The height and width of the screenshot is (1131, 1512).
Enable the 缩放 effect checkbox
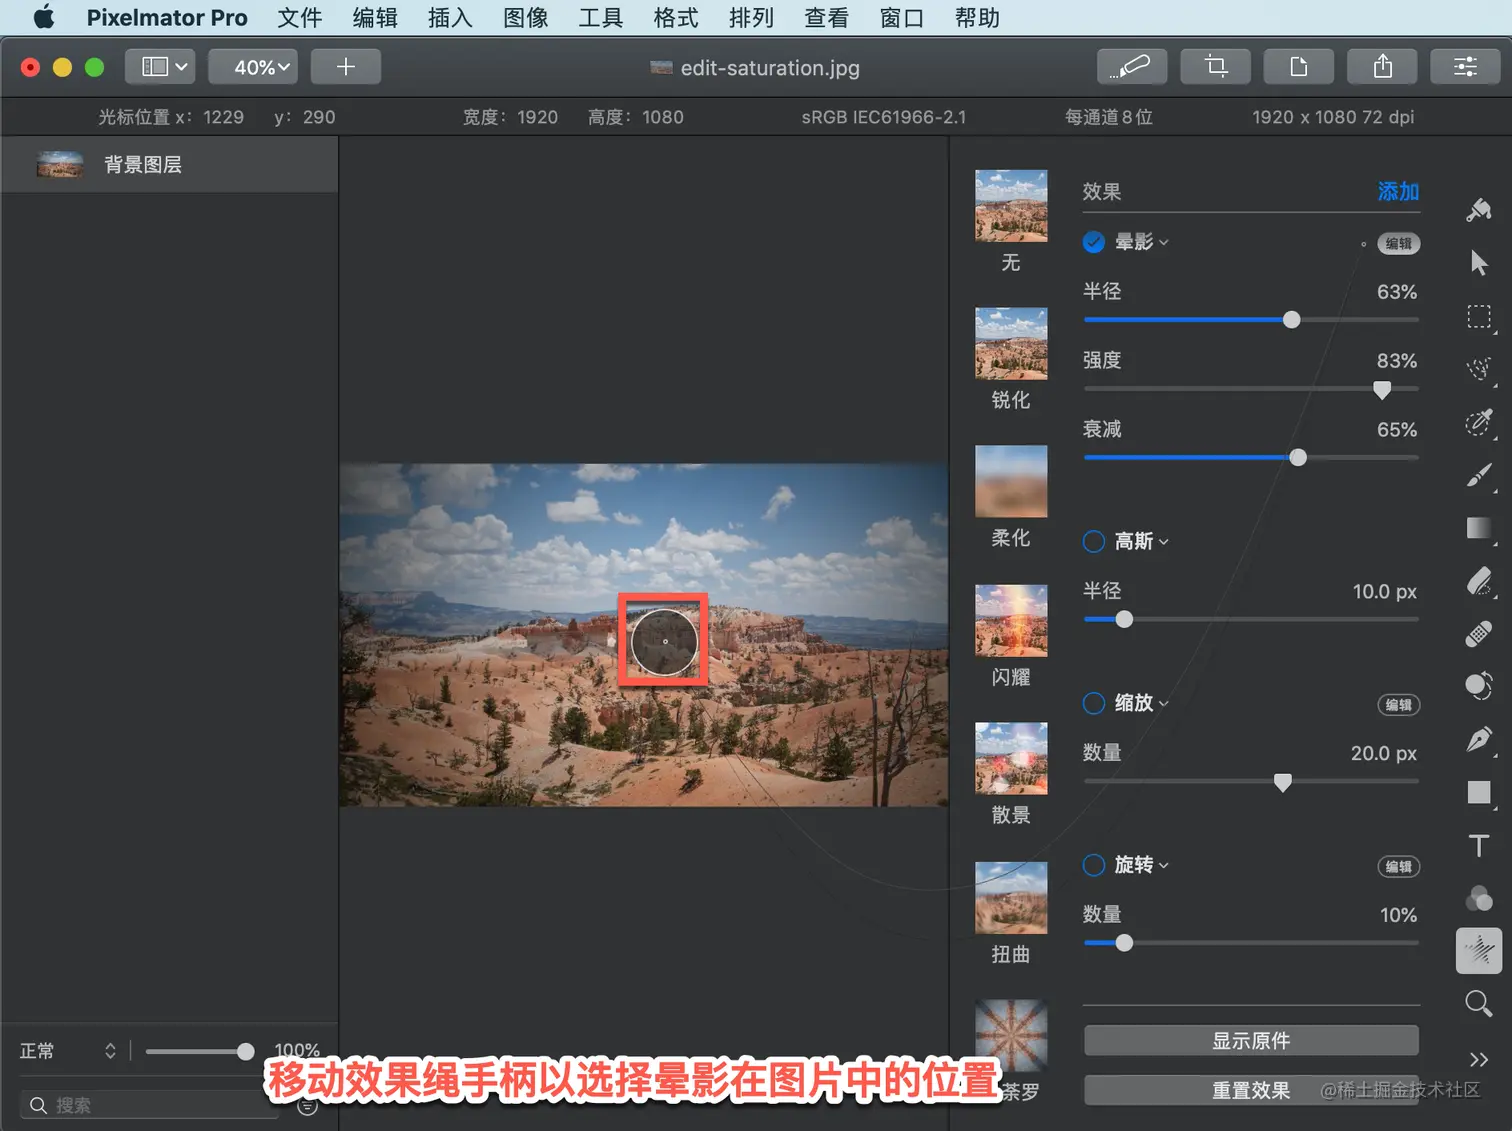[1094, 703]
